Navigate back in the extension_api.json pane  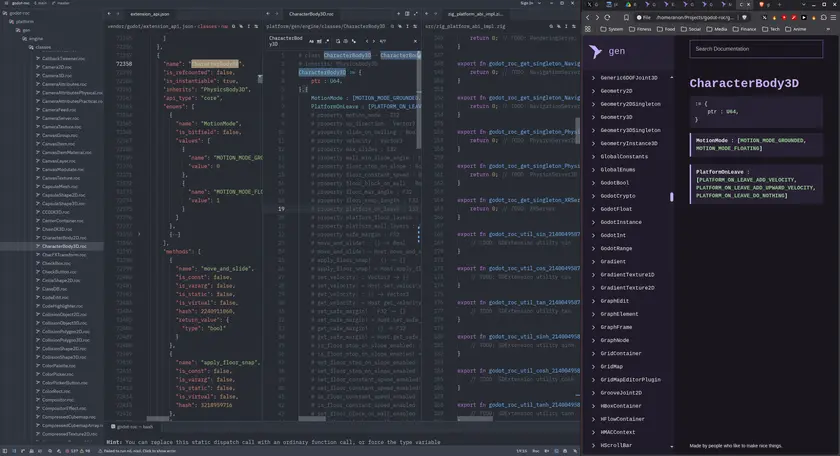(109, 14)
